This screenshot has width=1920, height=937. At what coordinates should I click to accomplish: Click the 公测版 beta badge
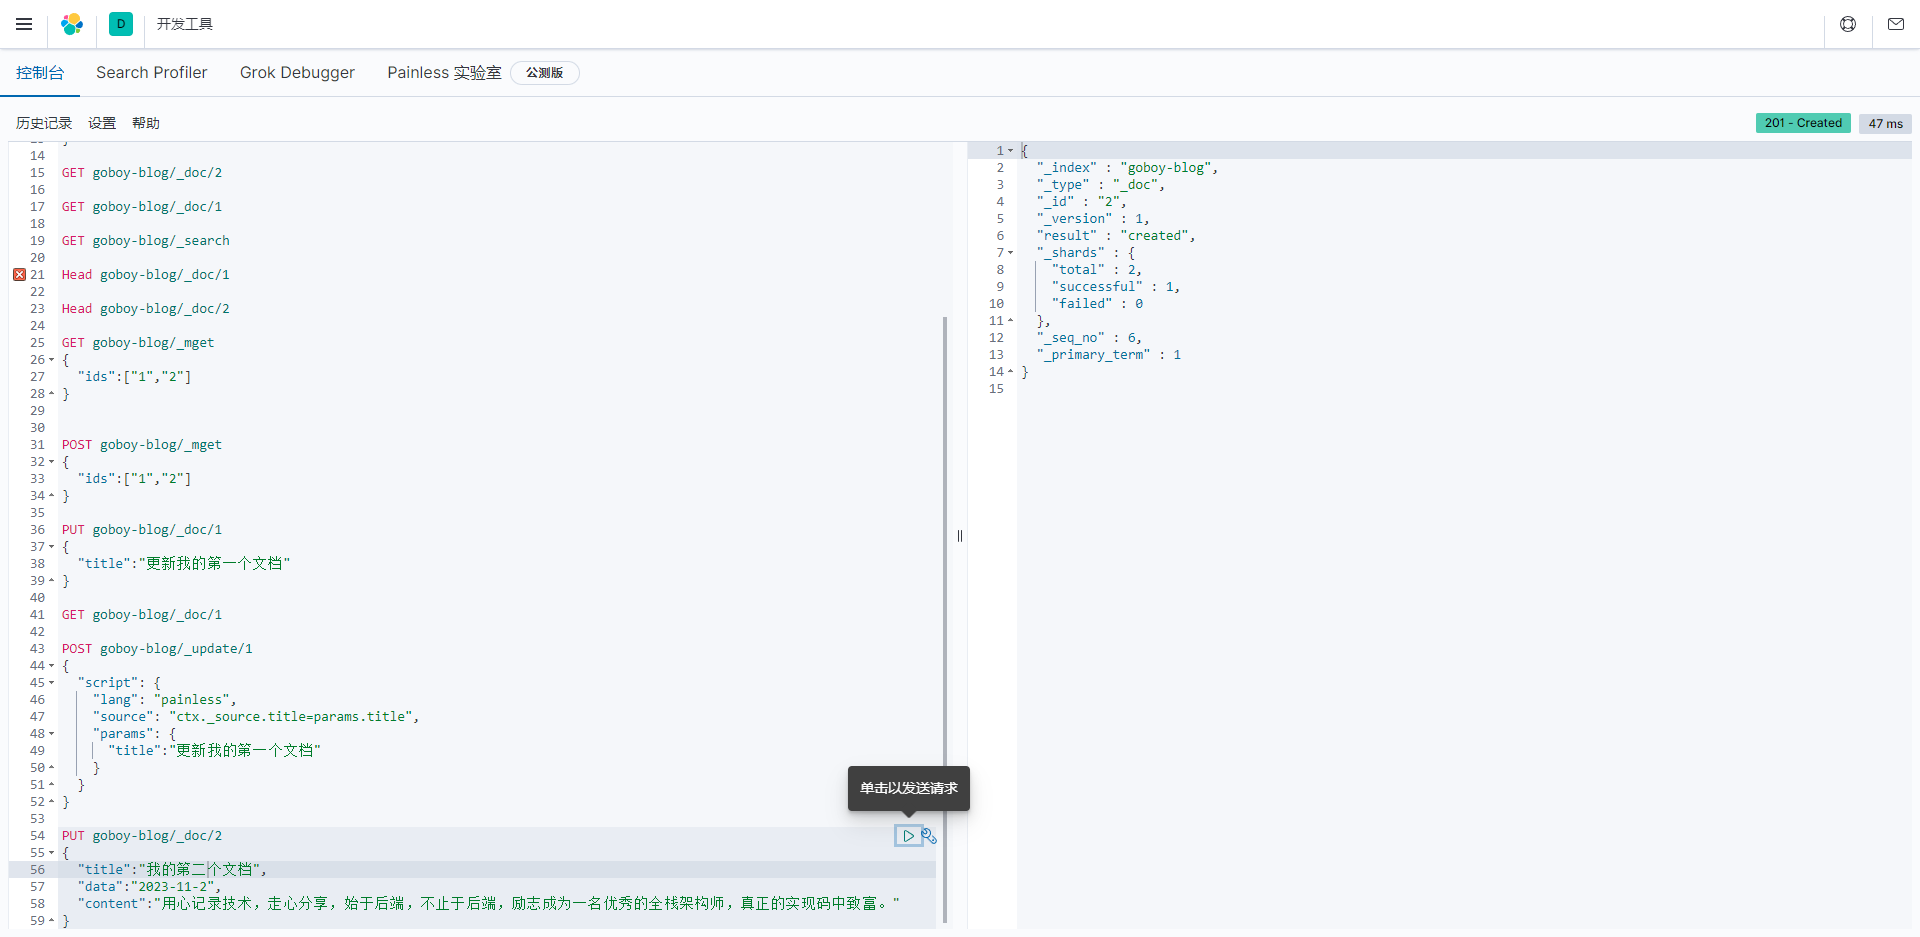tap(545, 73)
